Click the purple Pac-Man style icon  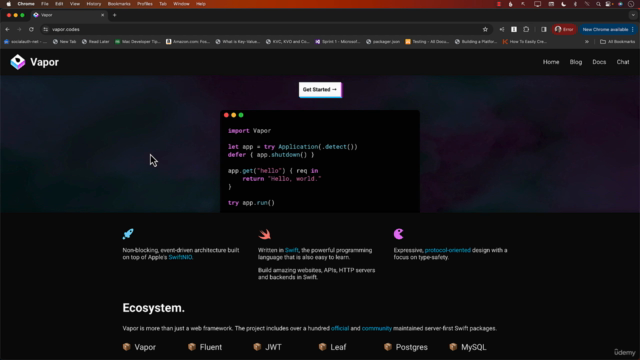(x=398, y=234)
